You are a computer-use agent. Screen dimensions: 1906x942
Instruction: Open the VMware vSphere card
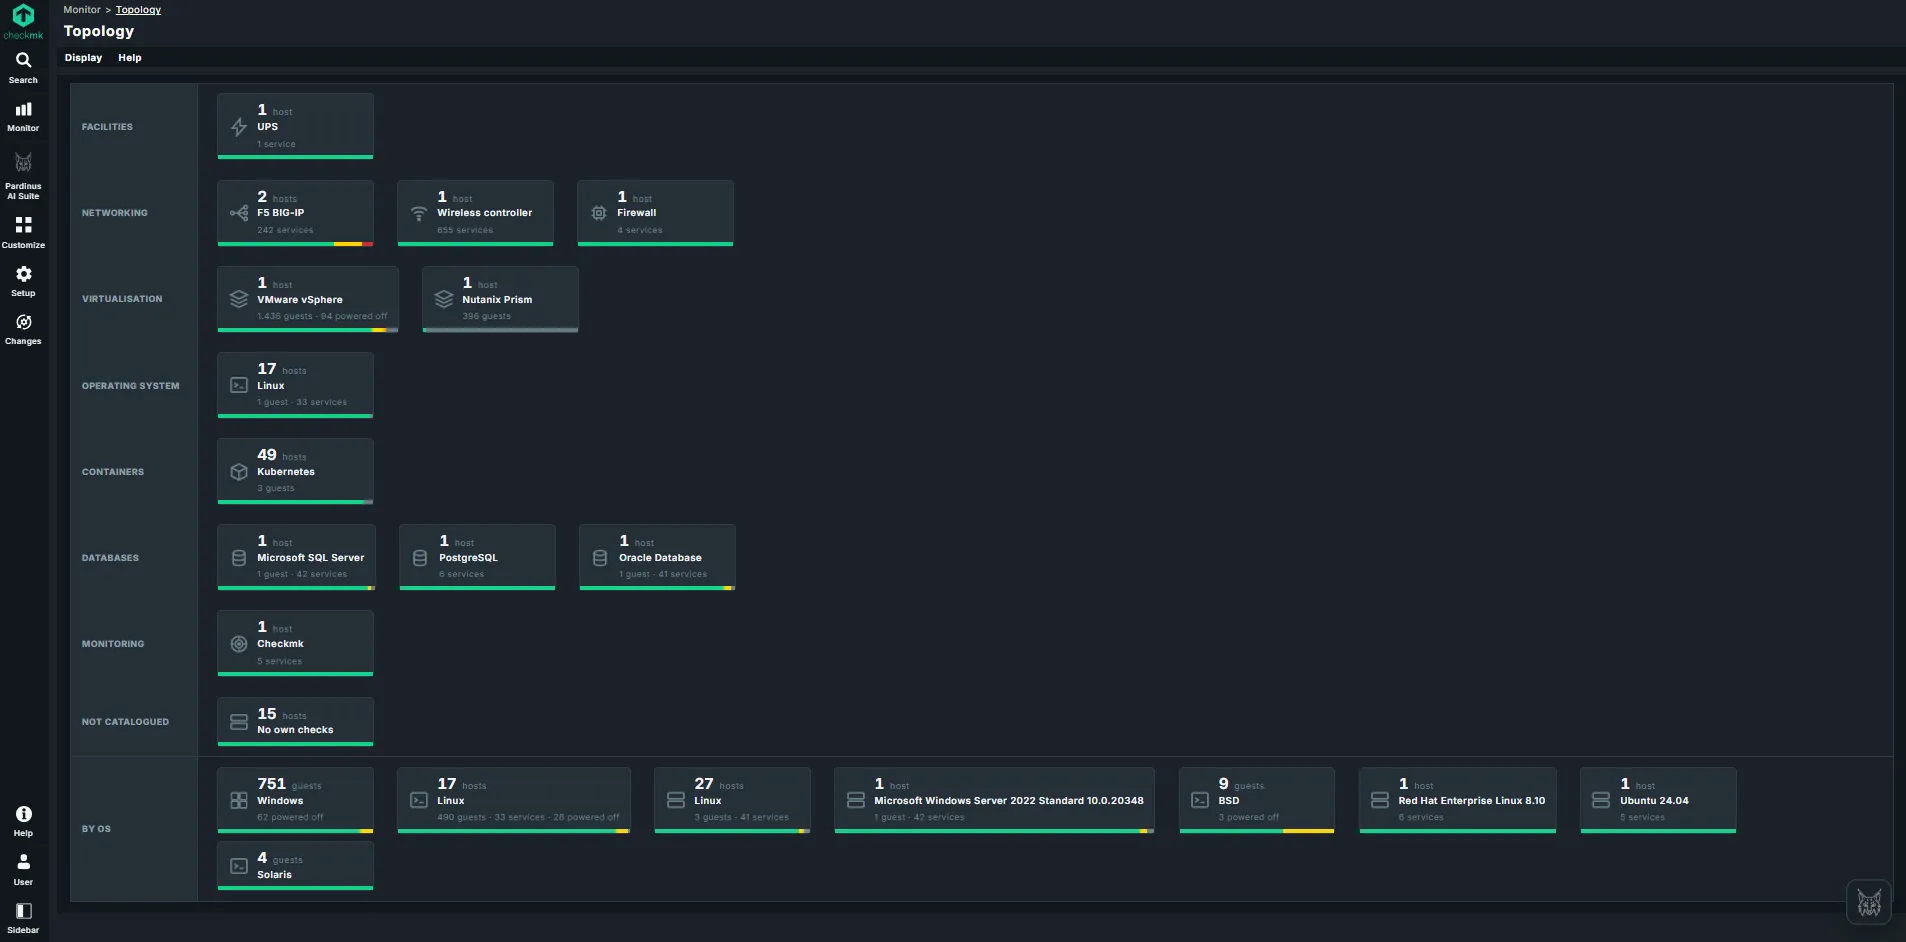(x=308, y=299)
